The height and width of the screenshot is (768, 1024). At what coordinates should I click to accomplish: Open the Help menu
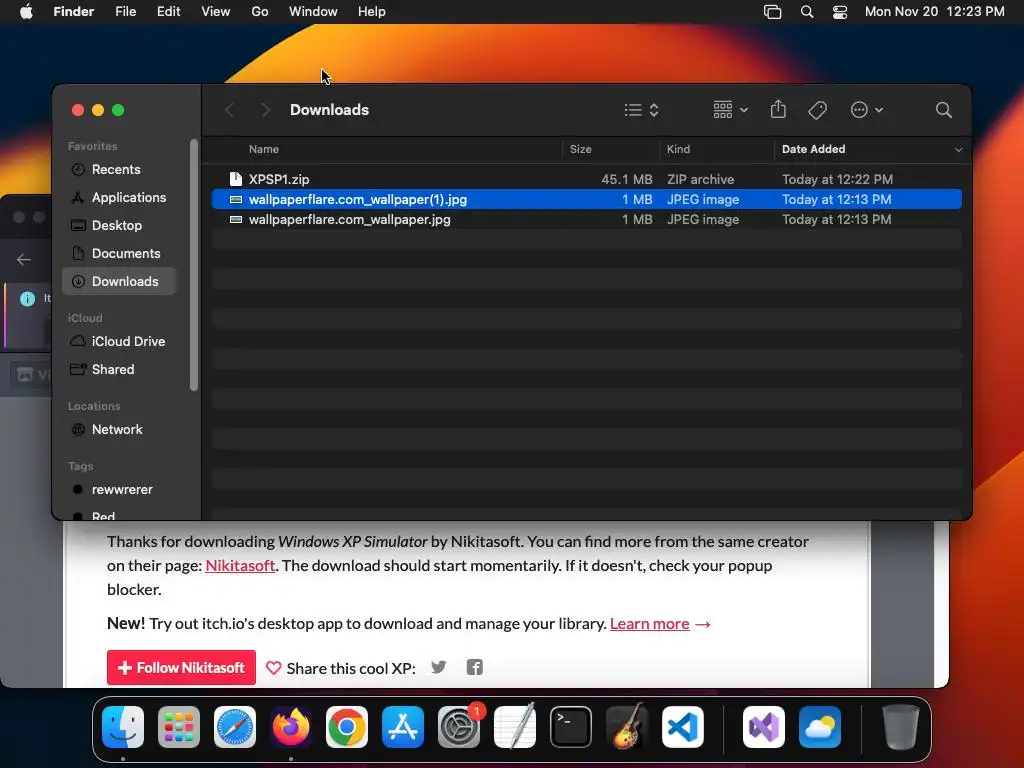(x=372, y=12)
